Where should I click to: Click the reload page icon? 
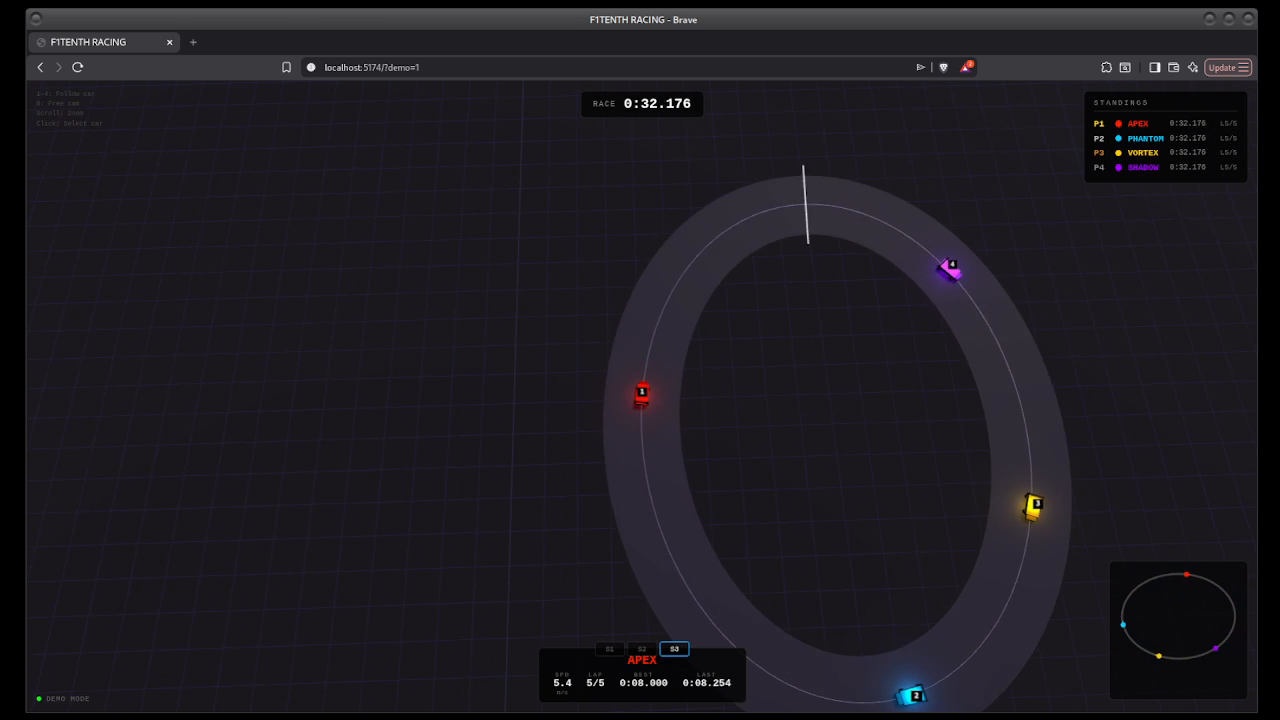[x=78, y=67]
